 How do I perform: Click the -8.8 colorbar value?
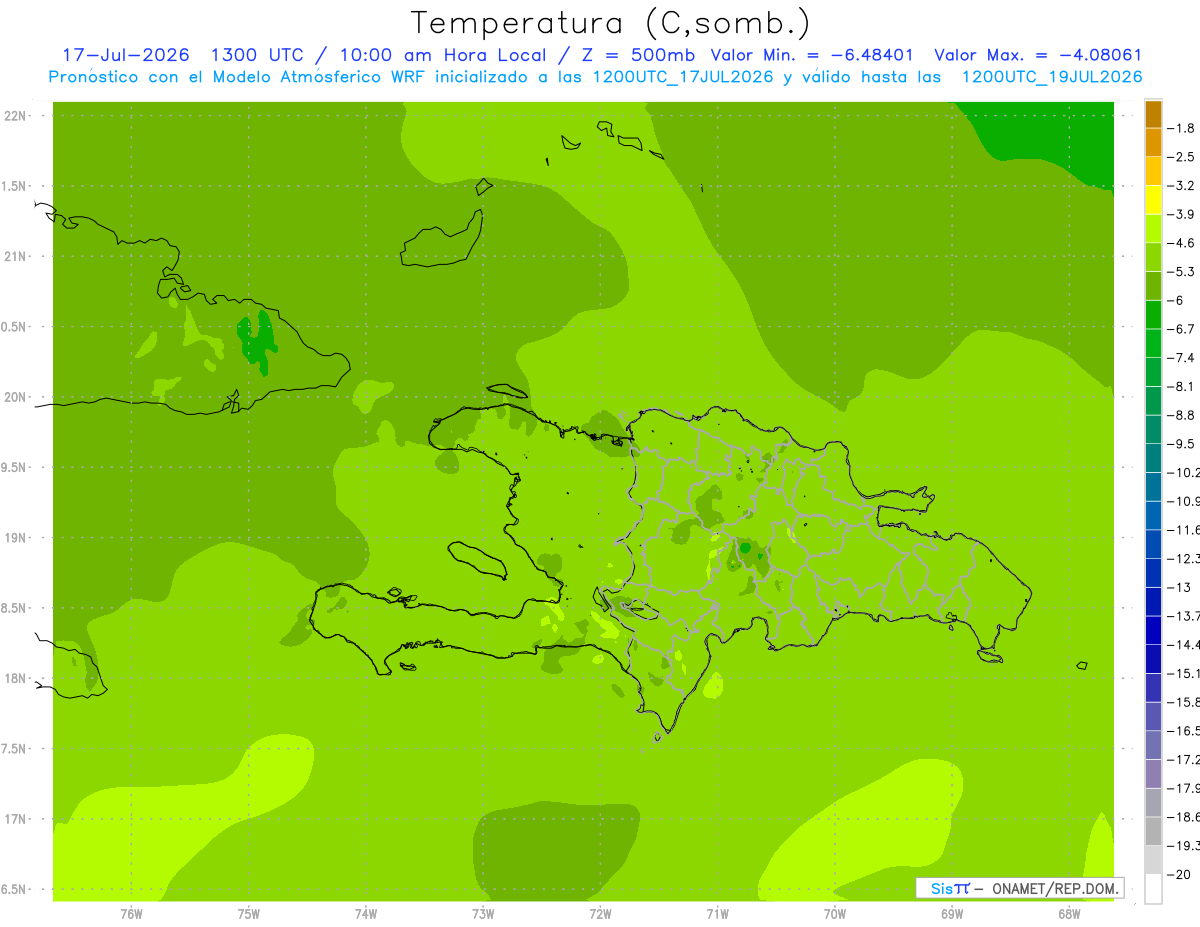[x=1182, y=415]
